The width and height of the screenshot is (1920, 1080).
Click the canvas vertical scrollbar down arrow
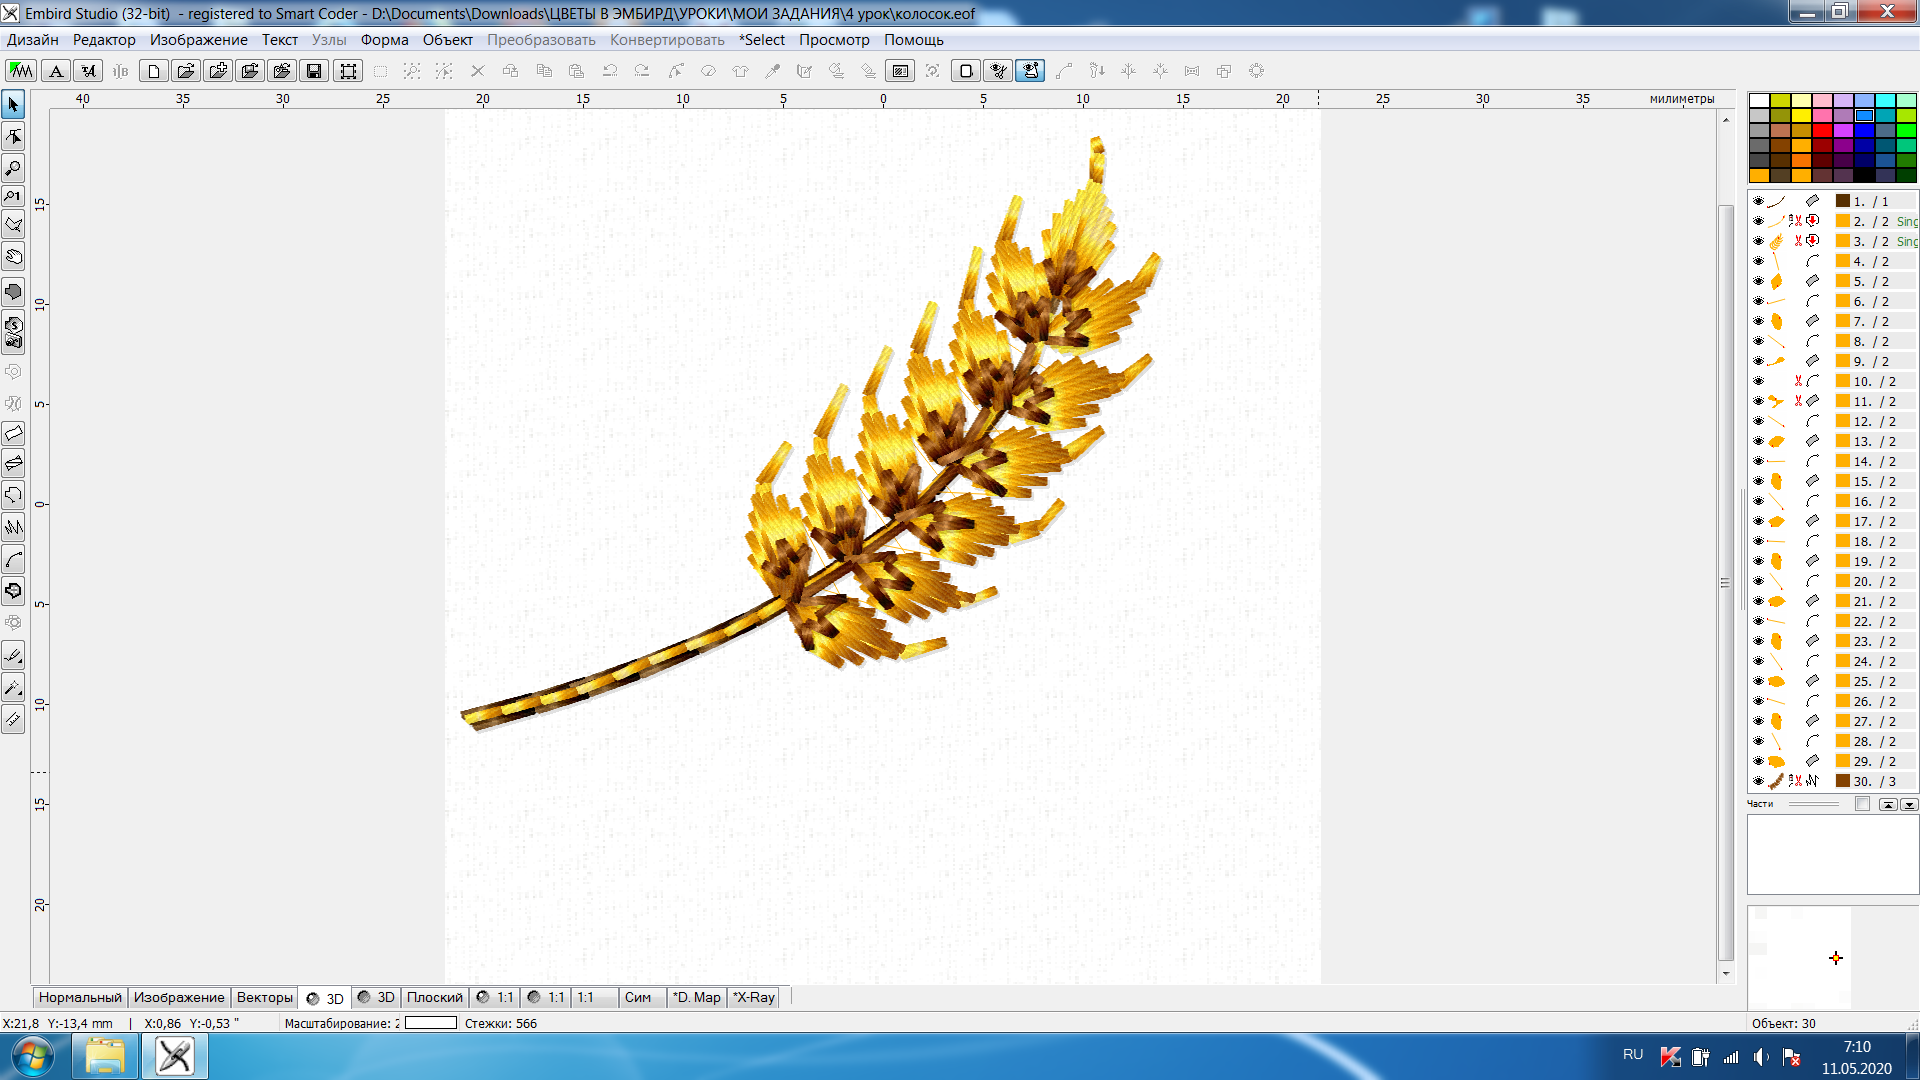click(1726, 973)
